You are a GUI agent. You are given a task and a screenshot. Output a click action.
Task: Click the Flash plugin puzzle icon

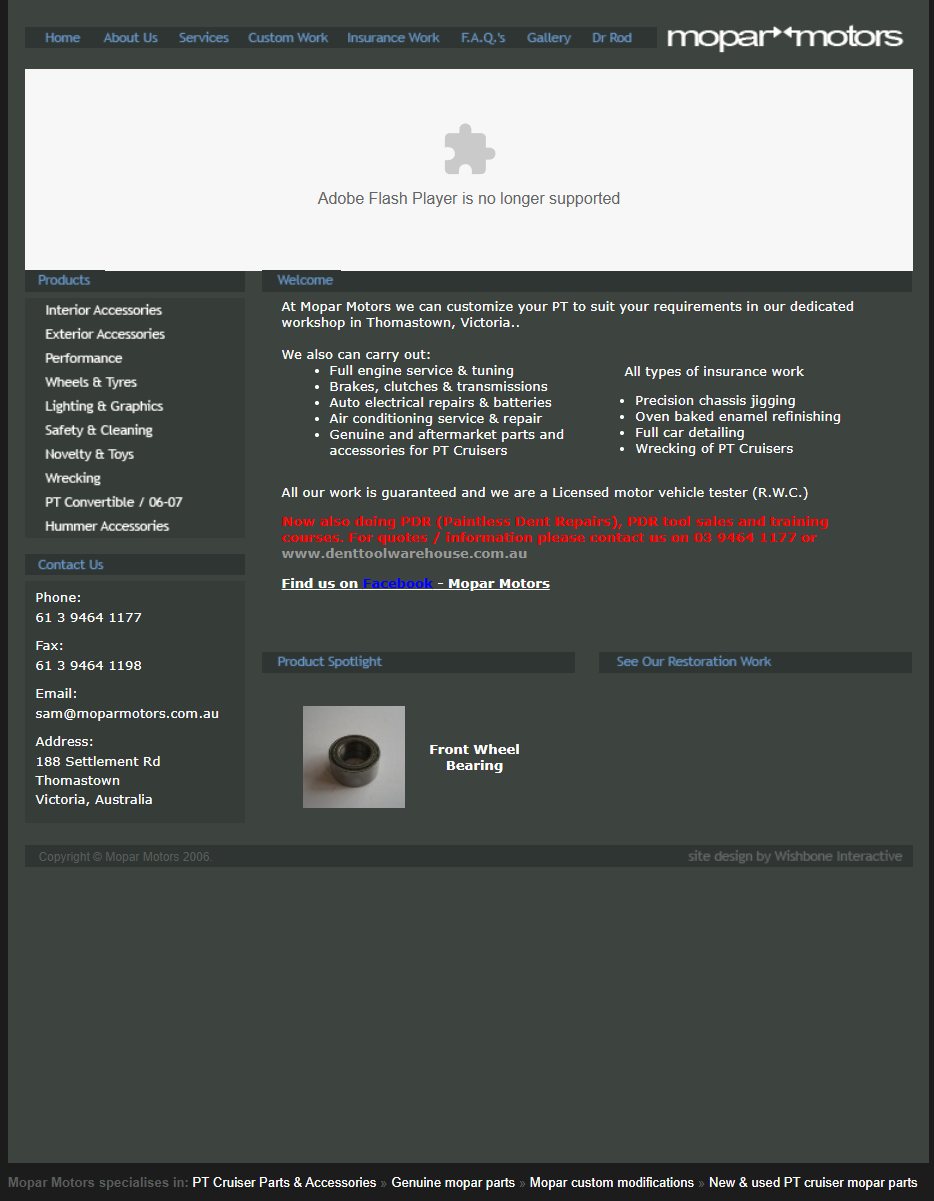point(469,150)
